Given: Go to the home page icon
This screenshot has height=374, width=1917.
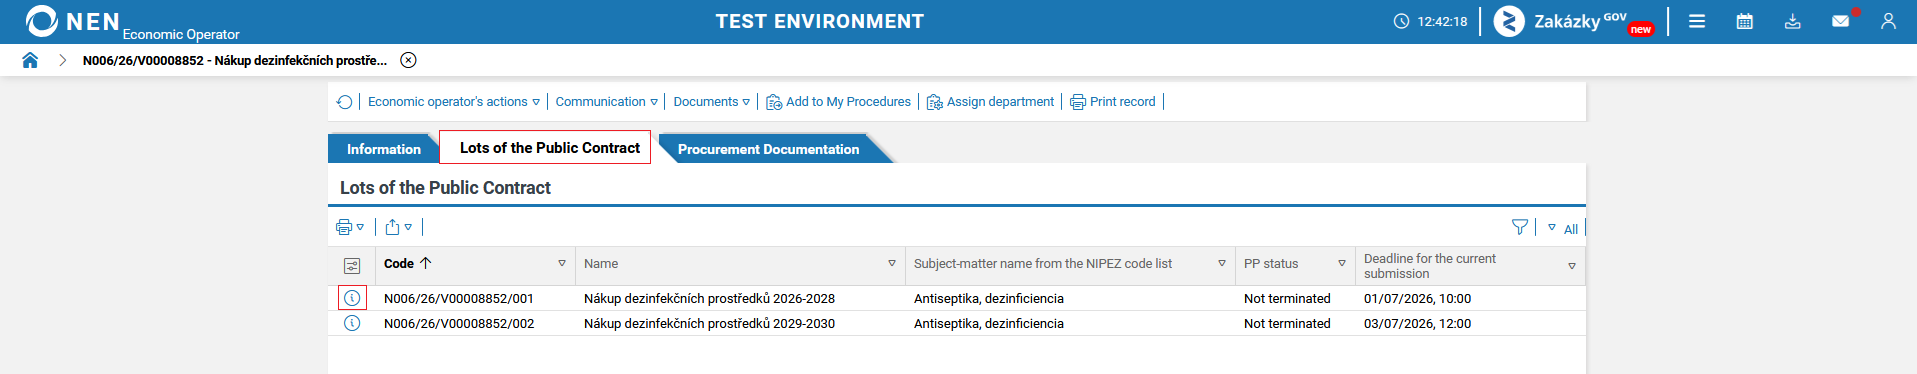Looking at the screenshot, I should [x=30, y=60].
